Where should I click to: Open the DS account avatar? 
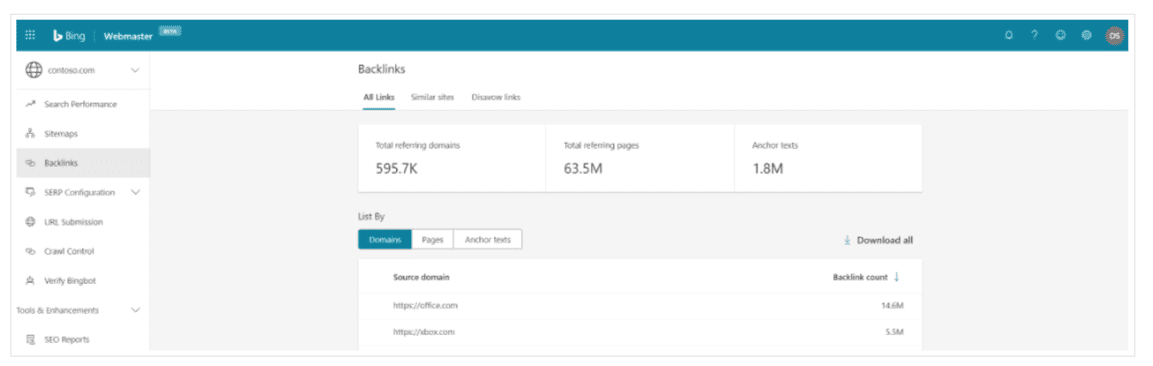coord(1114,36)
